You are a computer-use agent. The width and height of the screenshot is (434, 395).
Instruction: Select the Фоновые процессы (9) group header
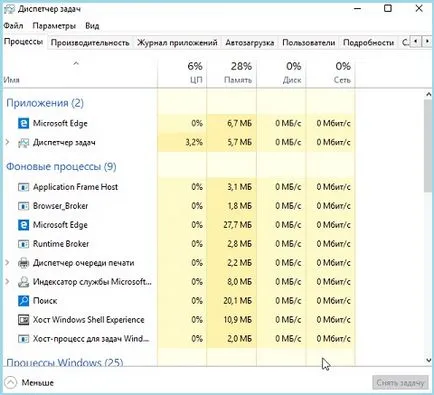61,166
